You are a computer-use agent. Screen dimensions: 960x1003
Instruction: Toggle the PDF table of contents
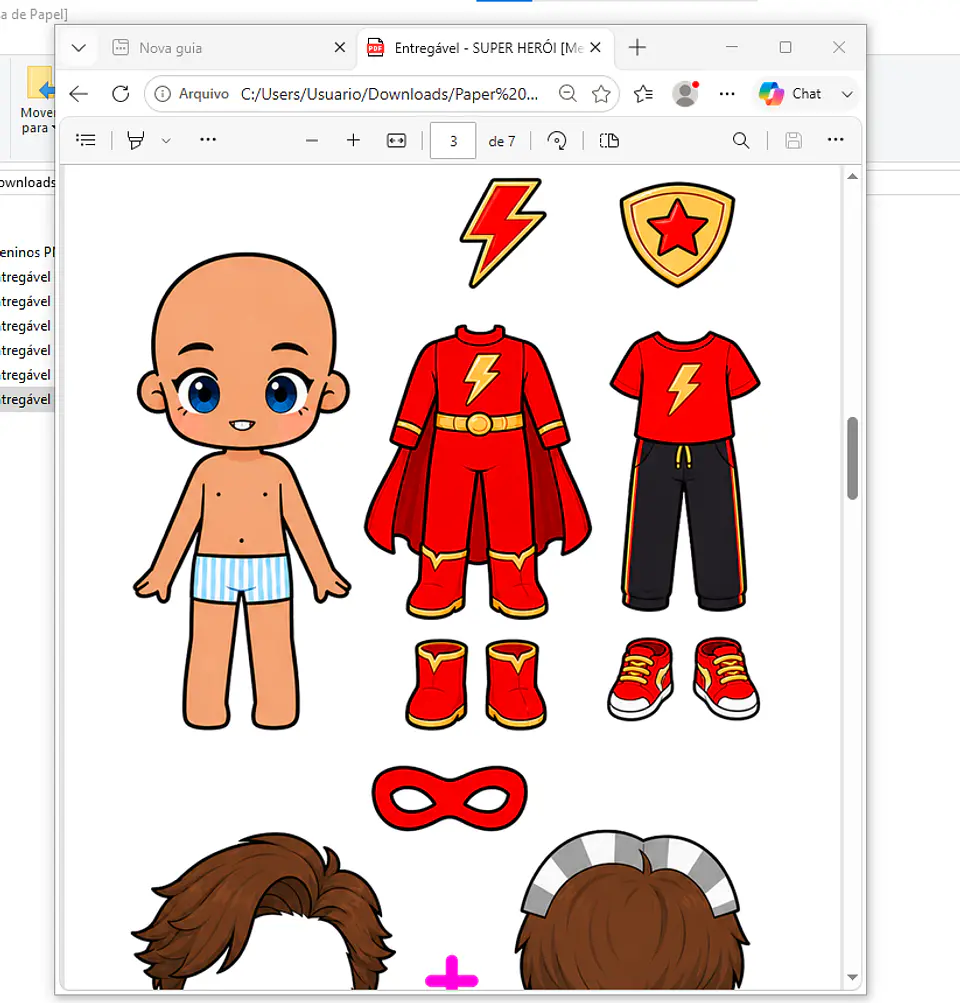coord(86,140)
